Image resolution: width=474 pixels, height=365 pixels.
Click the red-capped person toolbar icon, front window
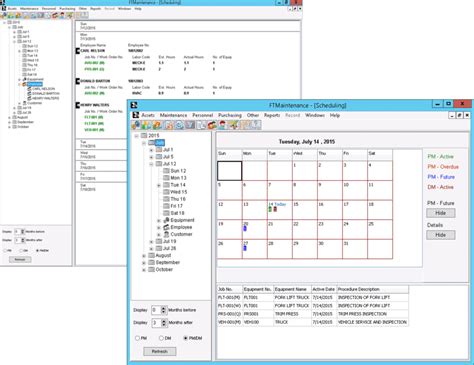pyautogui.click(x=222, y=125)
